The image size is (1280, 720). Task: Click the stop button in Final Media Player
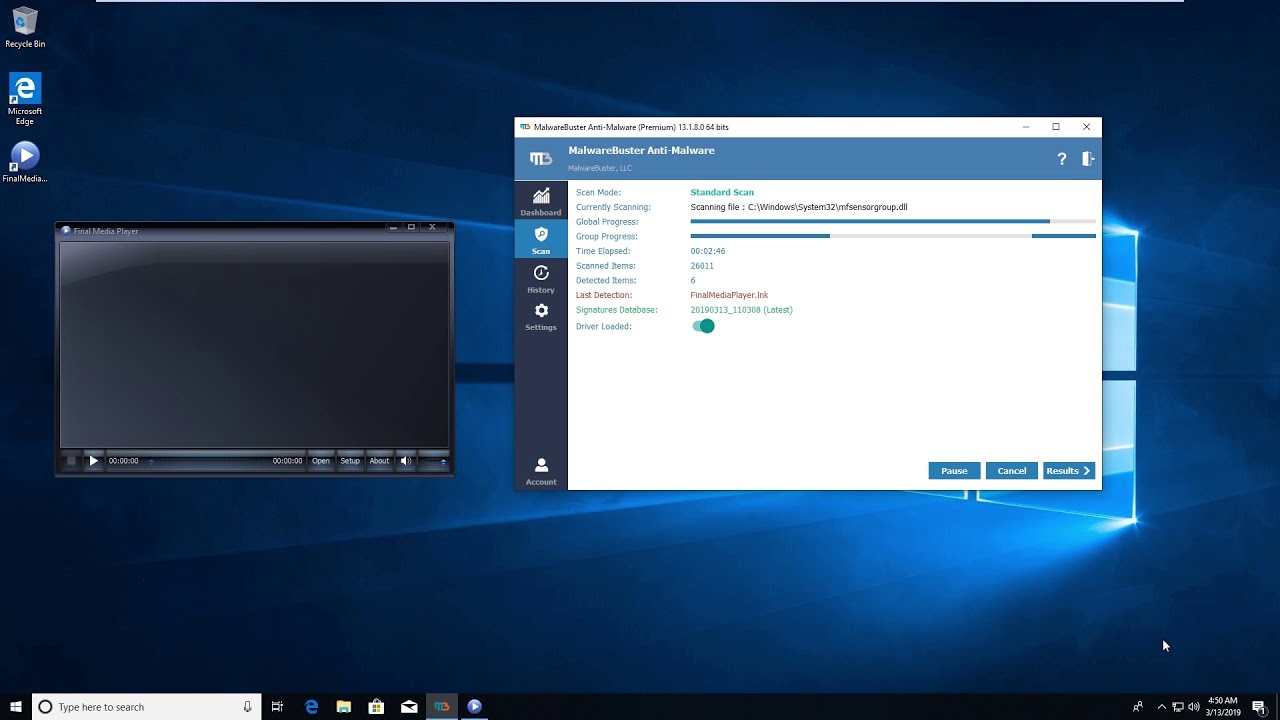click(71, 461)
